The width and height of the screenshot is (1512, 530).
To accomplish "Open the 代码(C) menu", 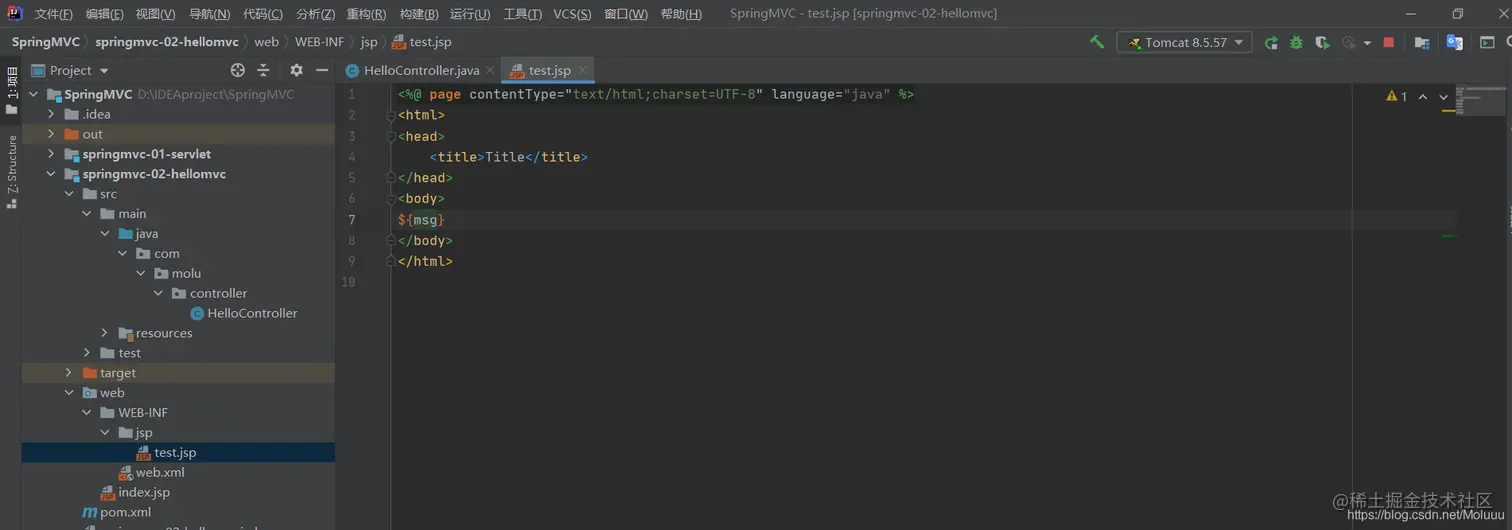I will click(x=262, y=14).
